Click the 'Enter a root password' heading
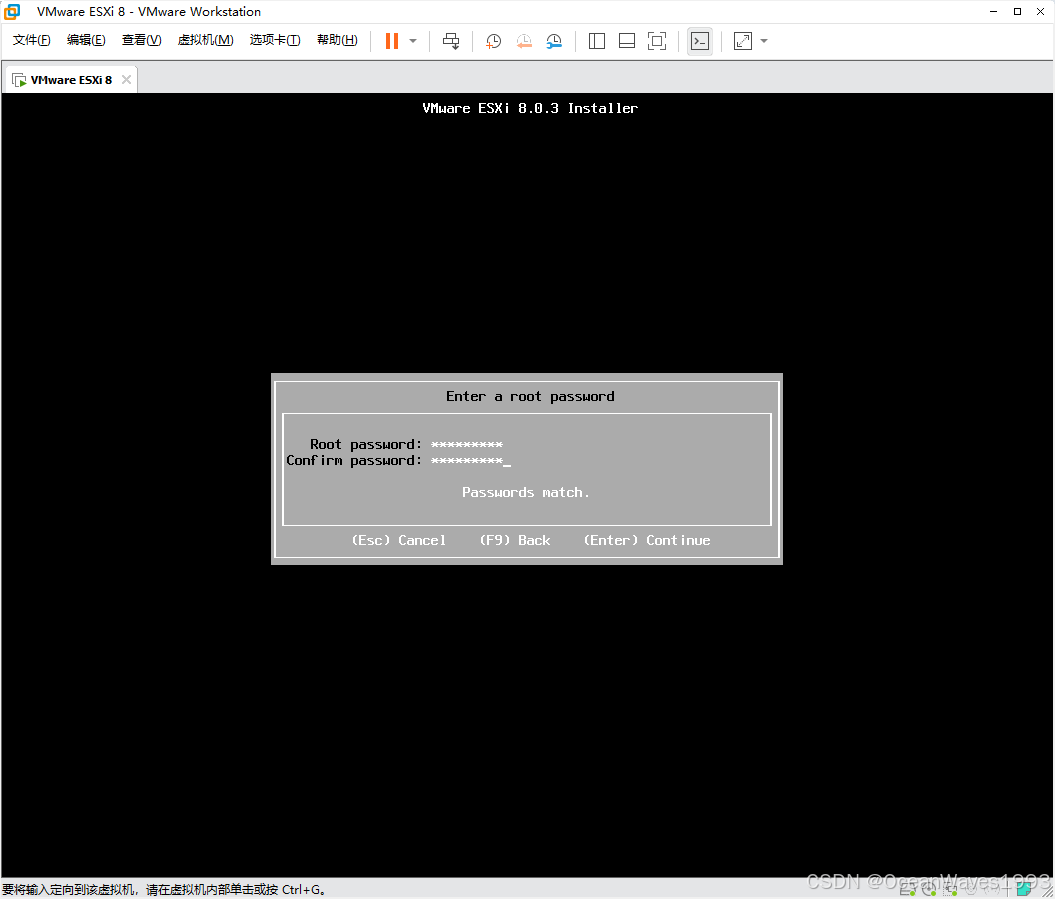This screenshot has height=899, width=1055. tap(530, 396)
